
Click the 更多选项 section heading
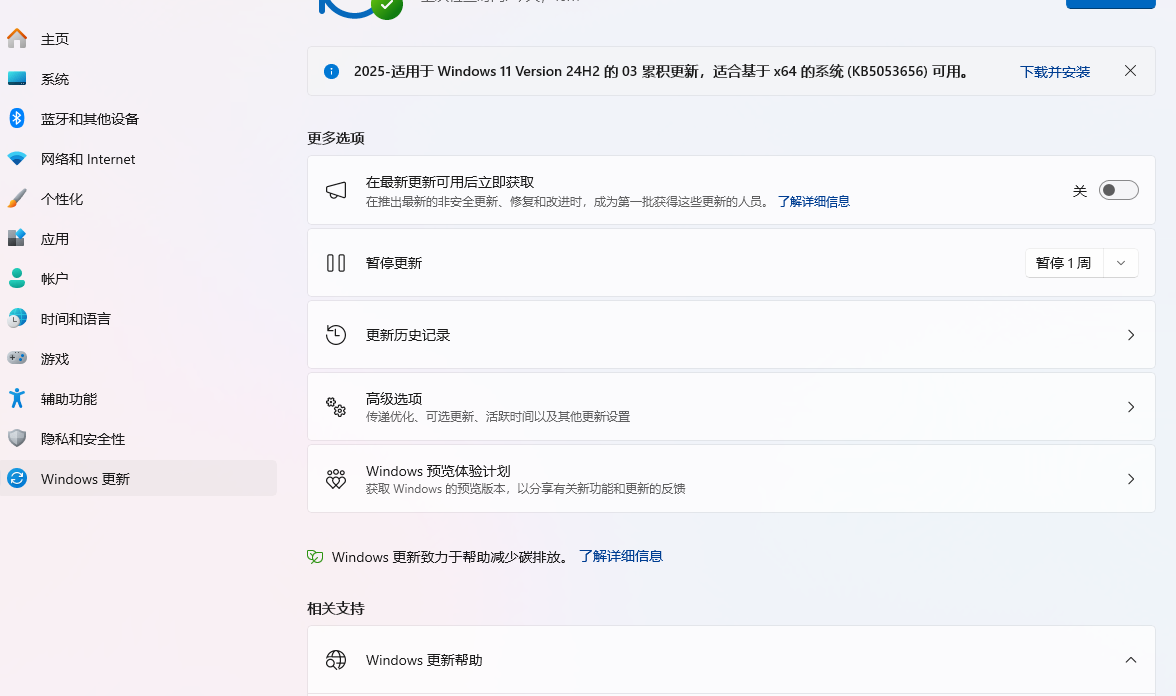[335, 138]
